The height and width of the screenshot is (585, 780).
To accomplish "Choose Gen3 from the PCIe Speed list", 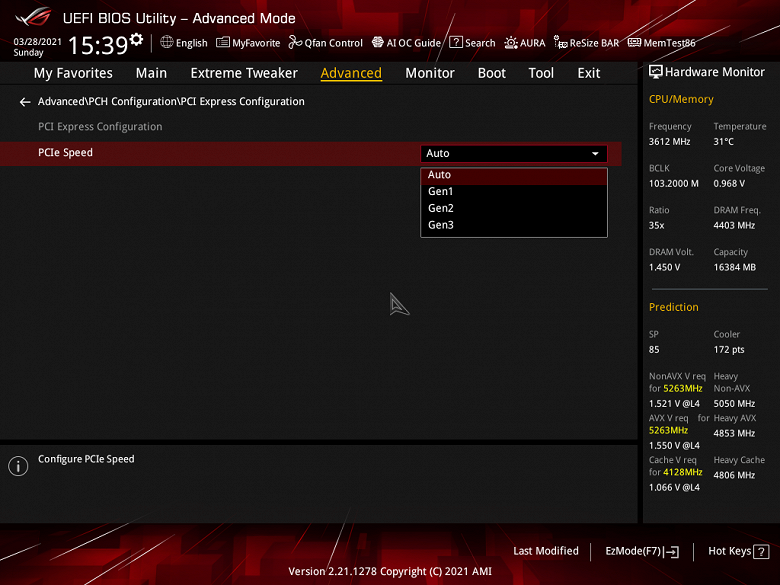I will point(514,225).
